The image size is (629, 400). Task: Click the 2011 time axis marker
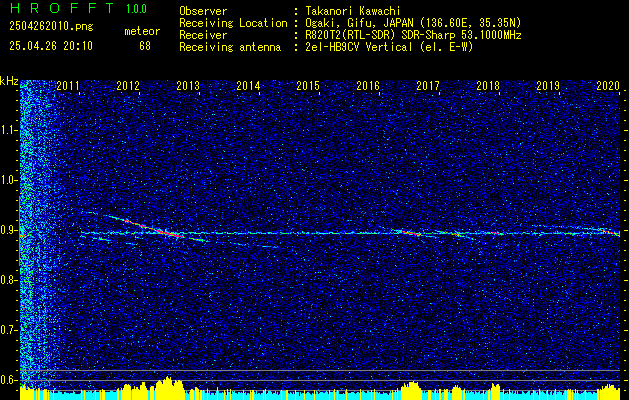click(68, 86)
